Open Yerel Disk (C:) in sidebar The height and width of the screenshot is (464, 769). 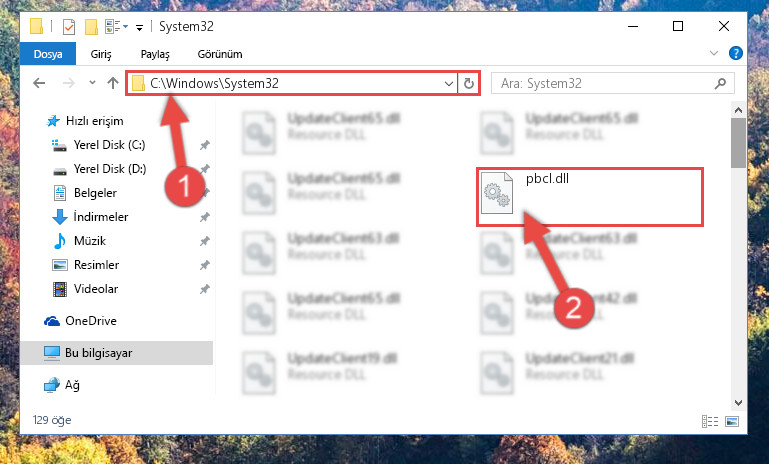coord(109,145)
